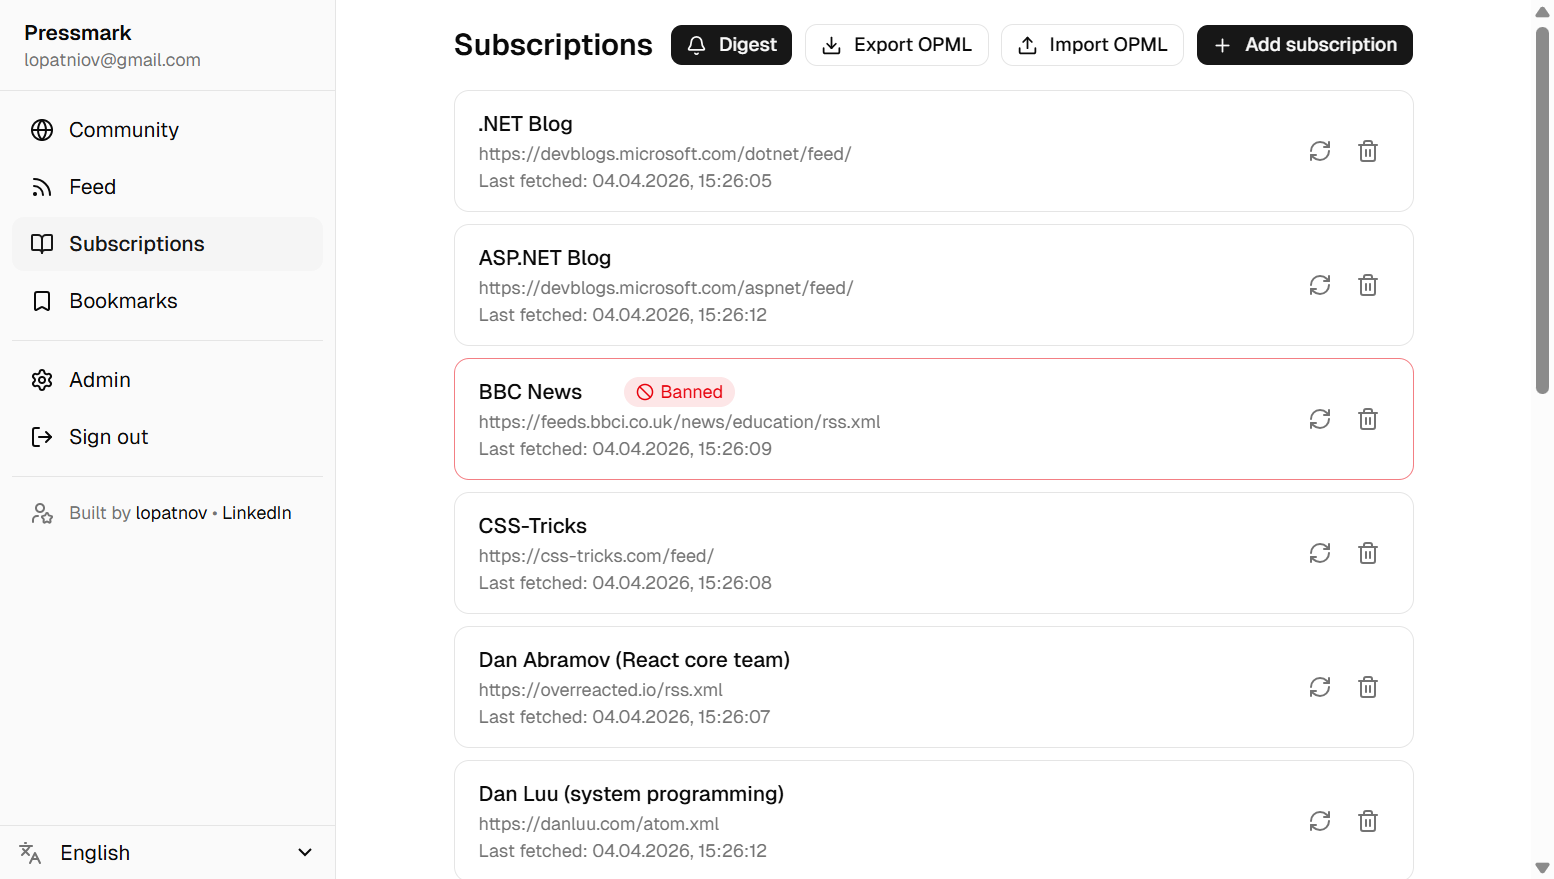Refresh the CSS-Tricks feed
Viewport: 1554px width, 879px height.
pyautogui.click(x=1320, y=553)
